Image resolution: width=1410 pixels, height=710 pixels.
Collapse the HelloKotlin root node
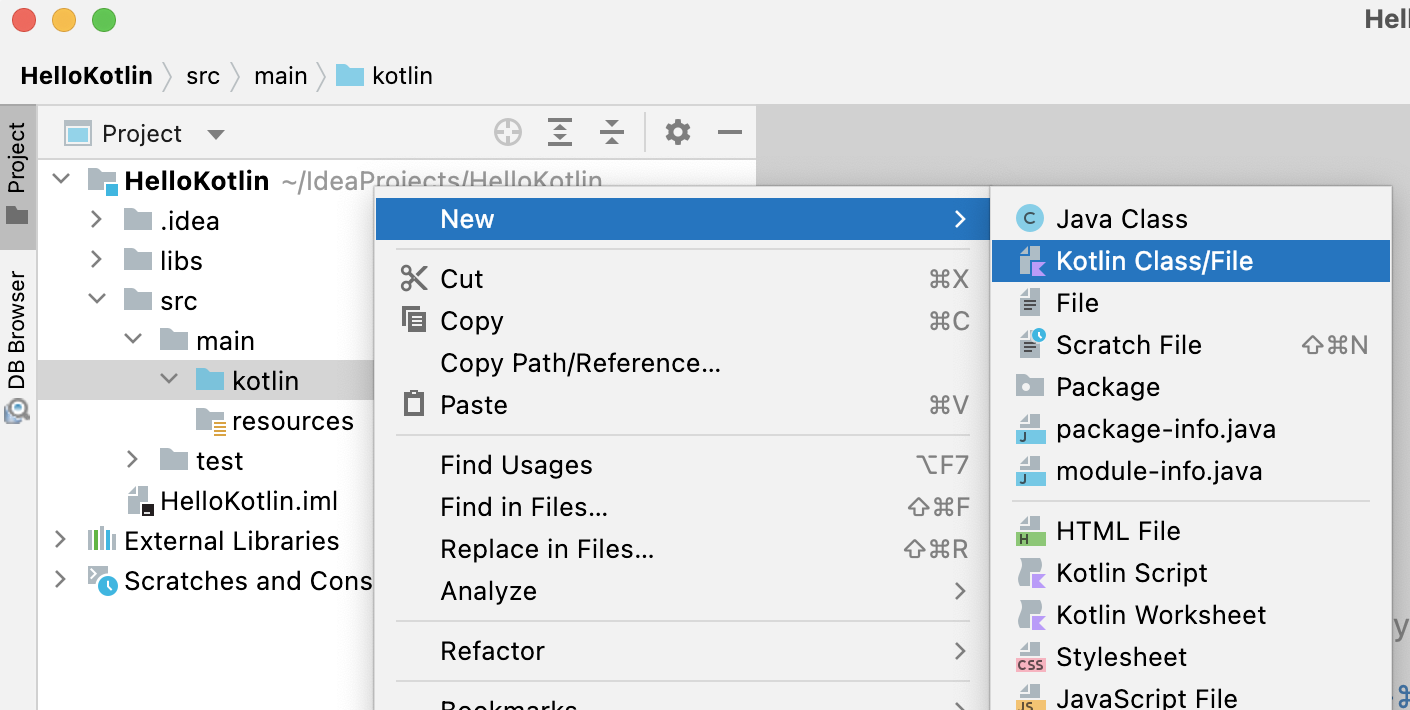[62, 180]
